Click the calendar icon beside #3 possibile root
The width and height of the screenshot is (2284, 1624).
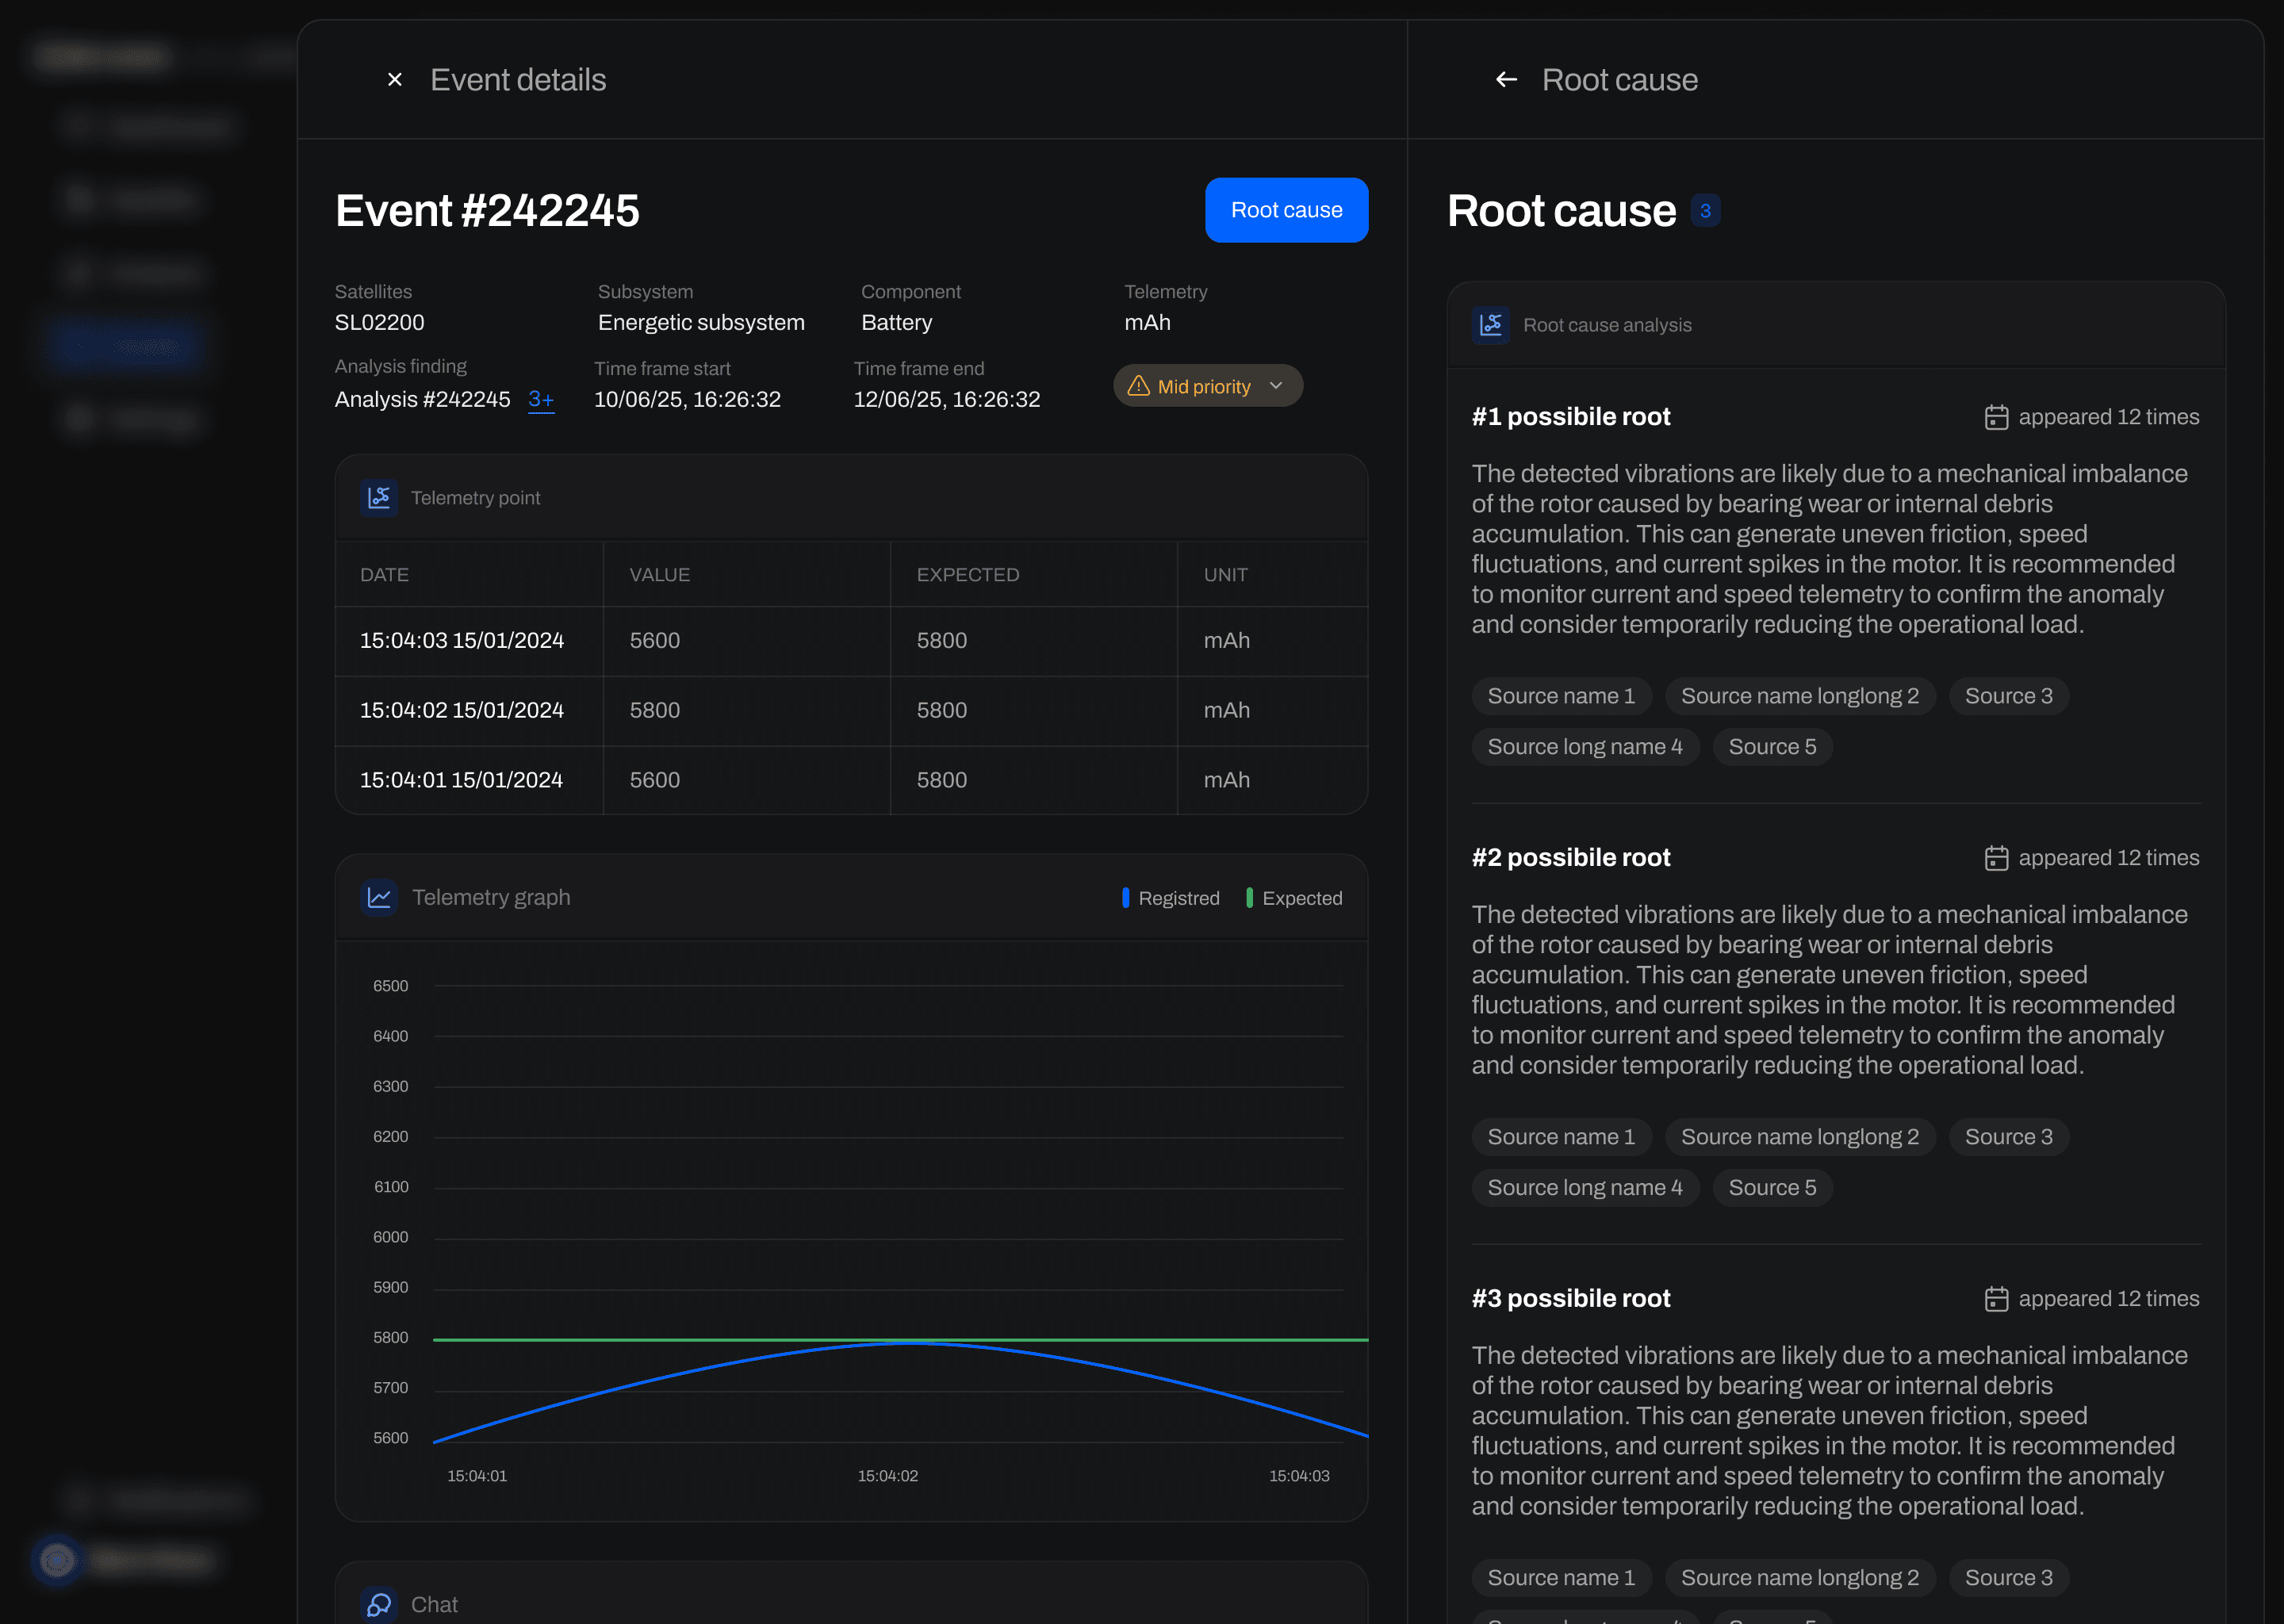coord(1996,1299)
